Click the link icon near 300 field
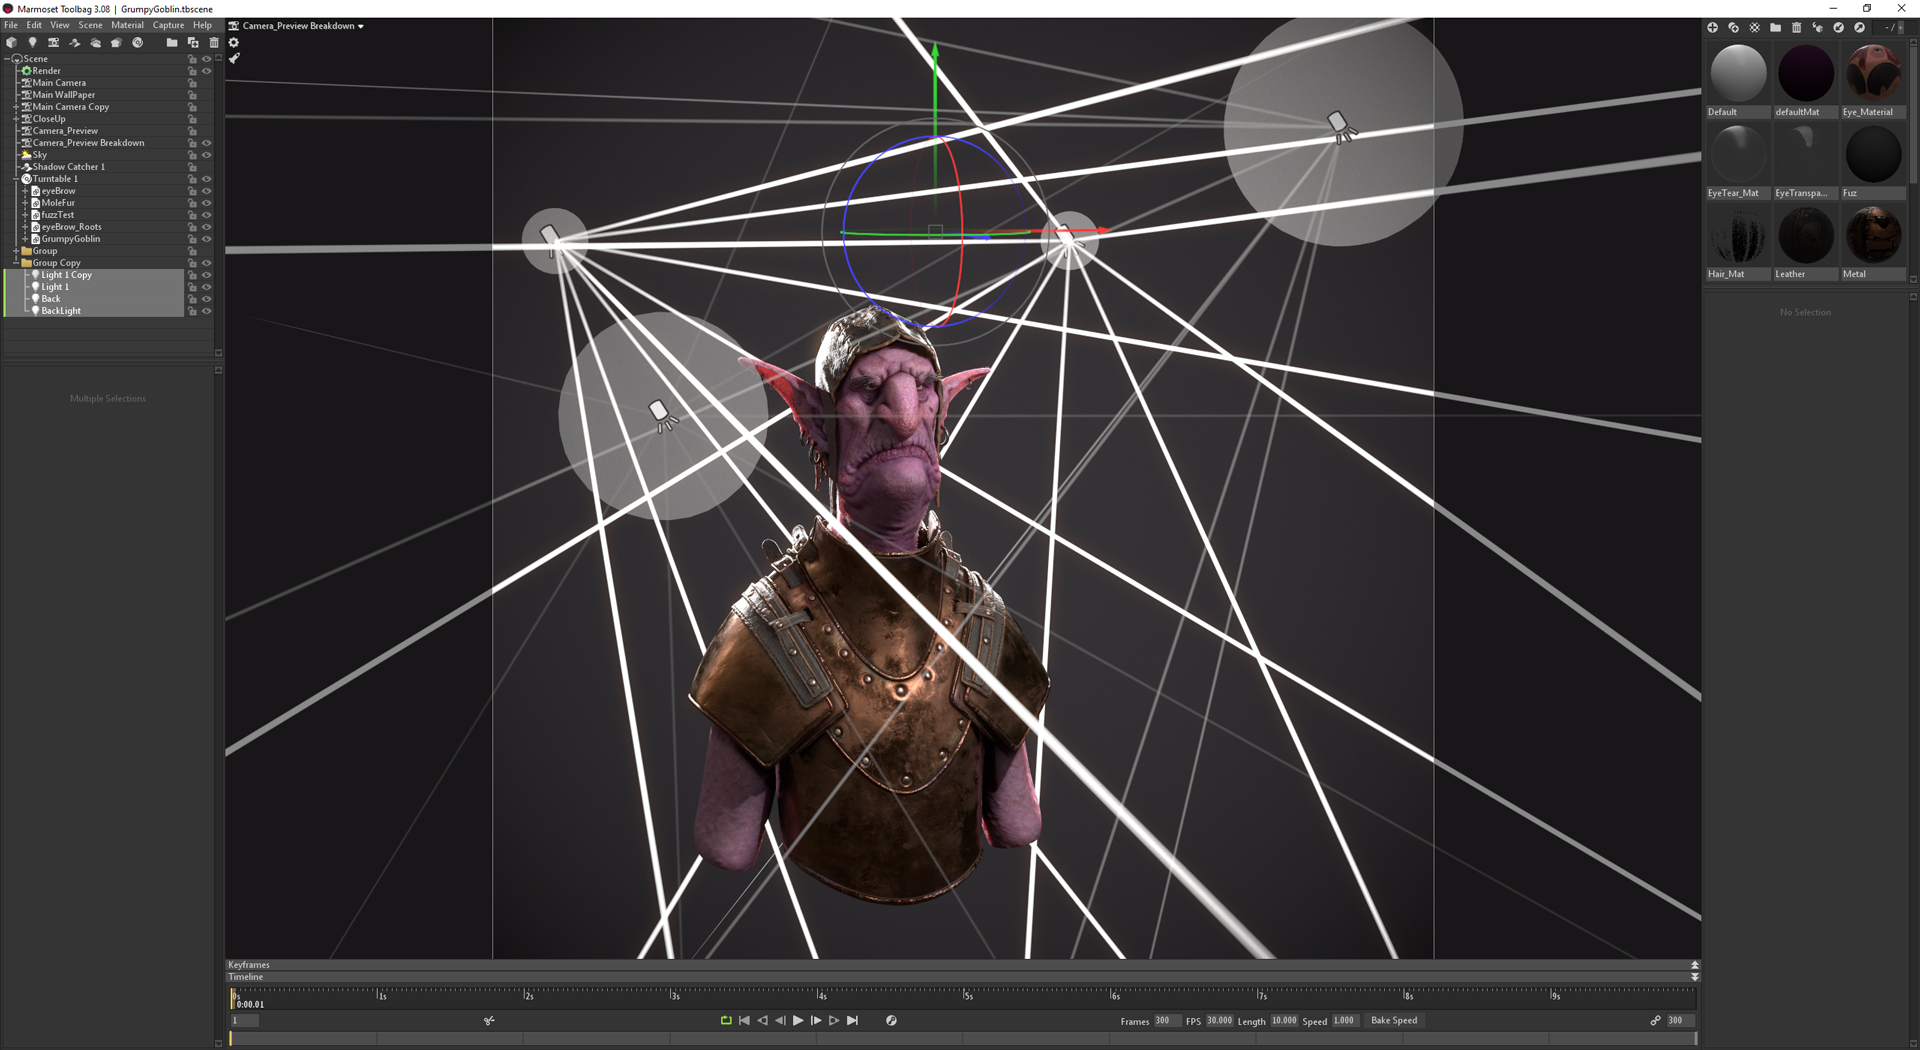This screenshot has height=1050, width=1920. point(1655,1021)
